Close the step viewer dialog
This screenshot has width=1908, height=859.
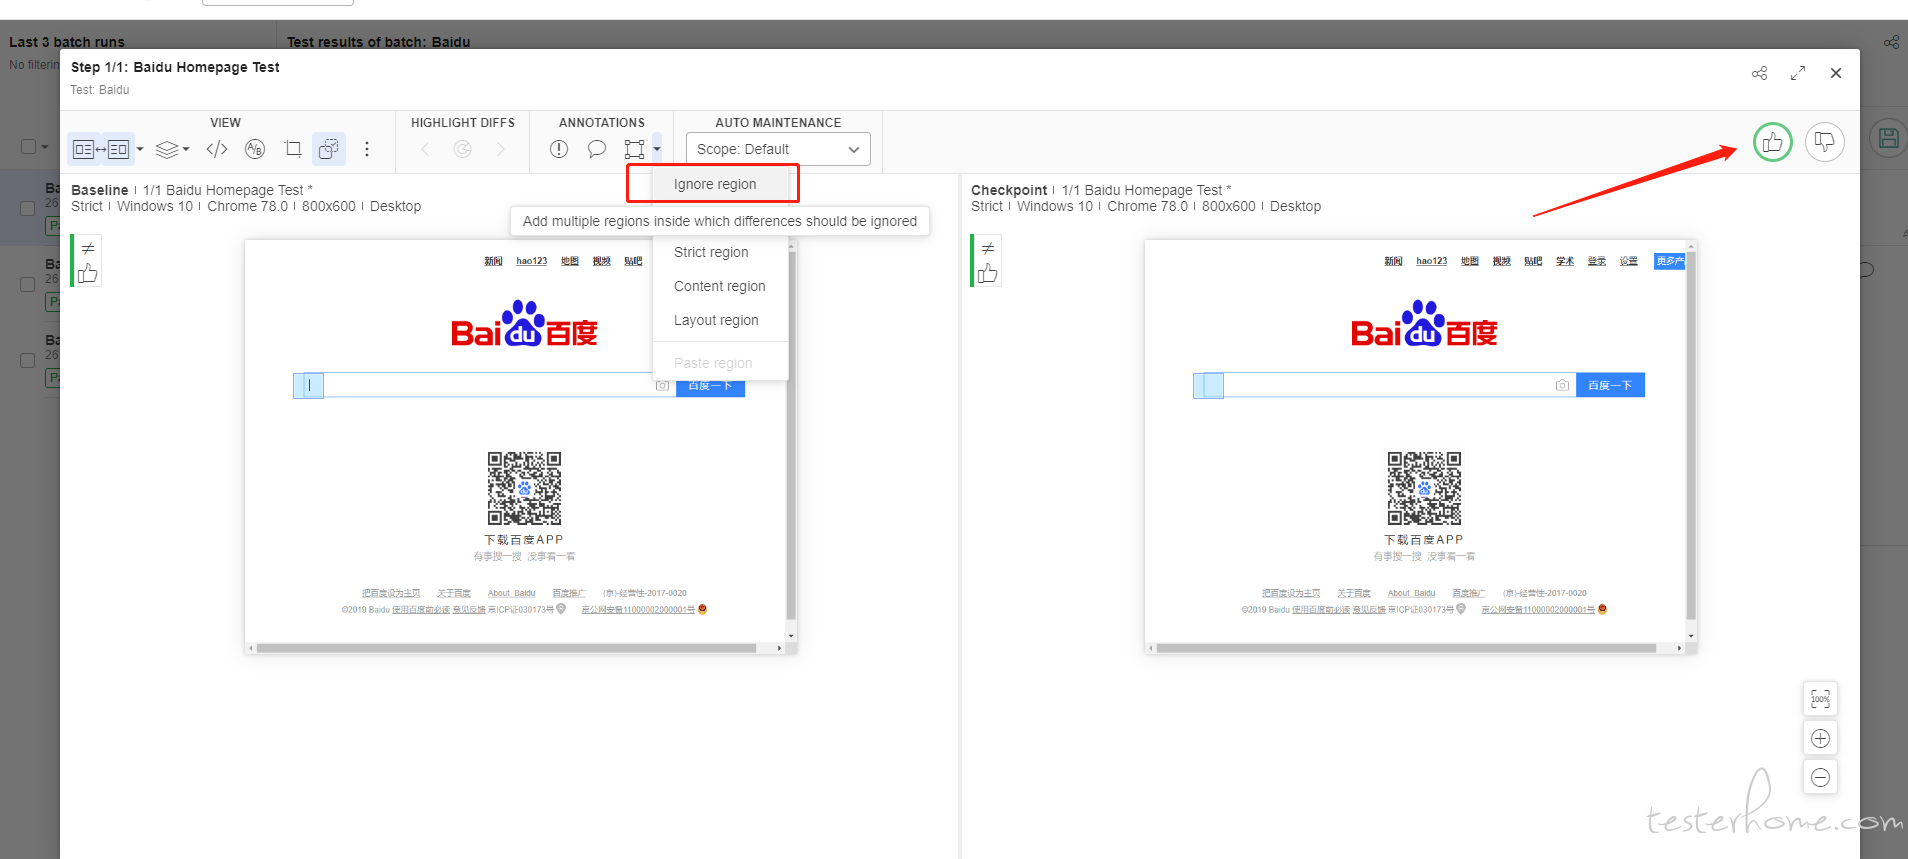(1836, 73)
